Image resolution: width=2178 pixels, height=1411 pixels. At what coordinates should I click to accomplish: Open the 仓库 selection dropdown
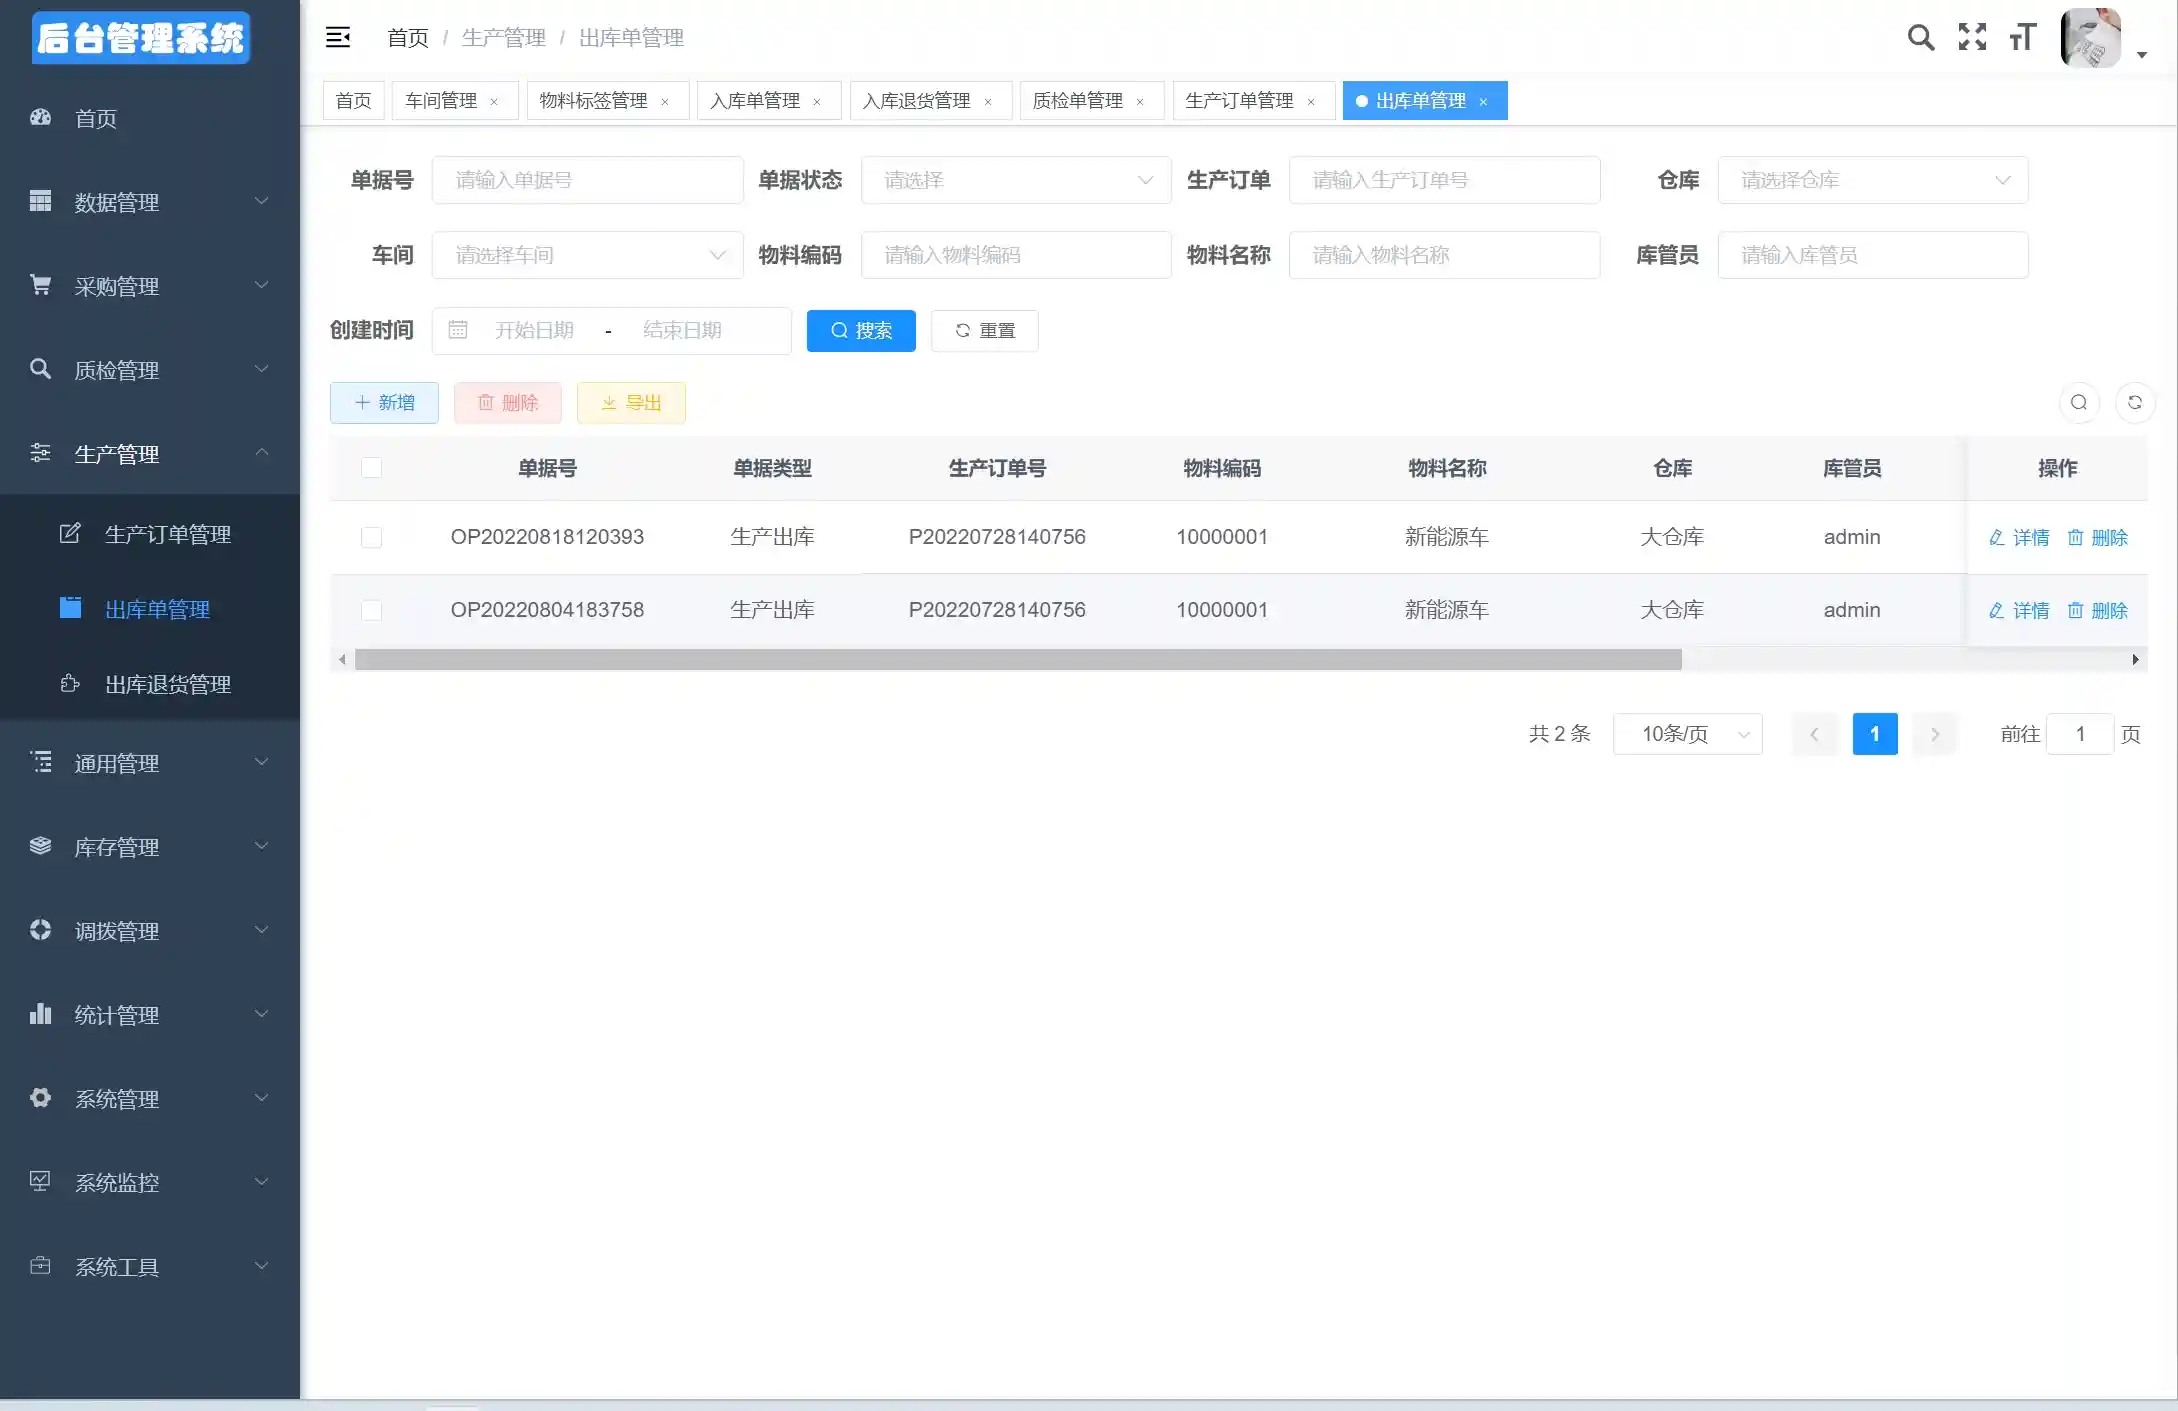(x=1872, y=180)
